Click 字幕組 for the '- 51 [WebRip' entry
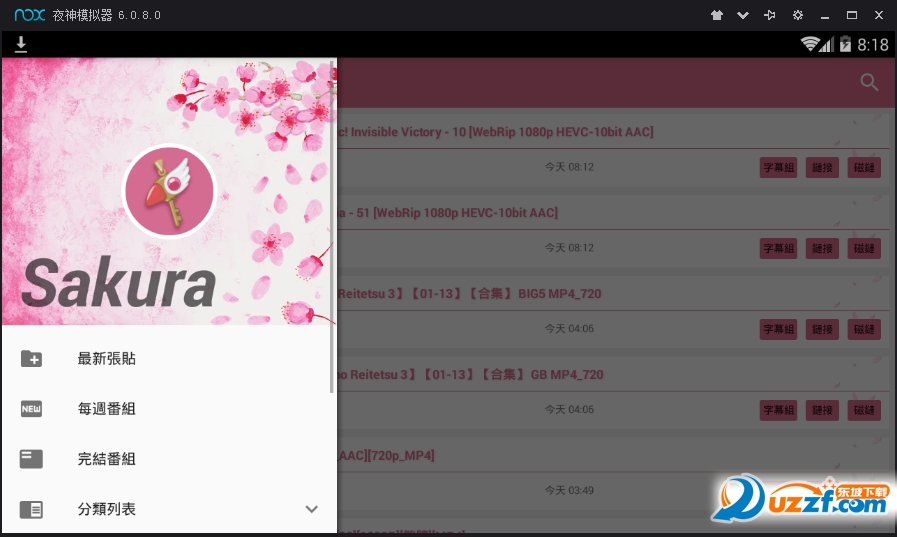The image size is (897, 537). coord(778,248)
